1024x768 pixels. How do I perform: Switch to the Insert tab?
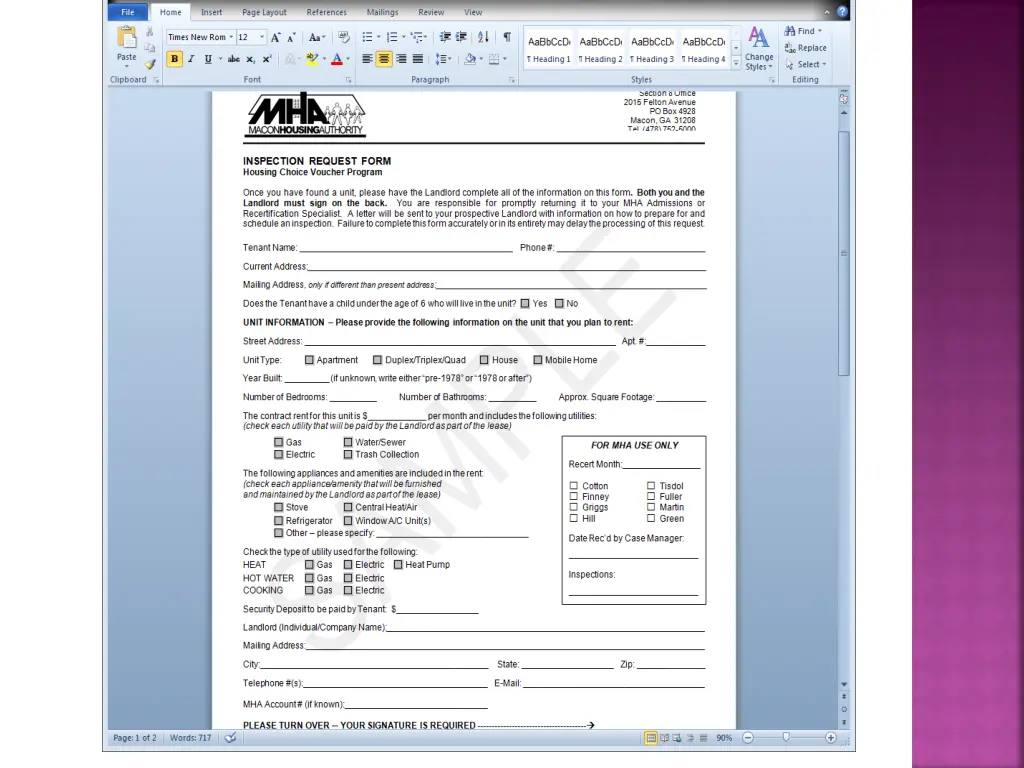pyautogui.click(x=212, y=12)
